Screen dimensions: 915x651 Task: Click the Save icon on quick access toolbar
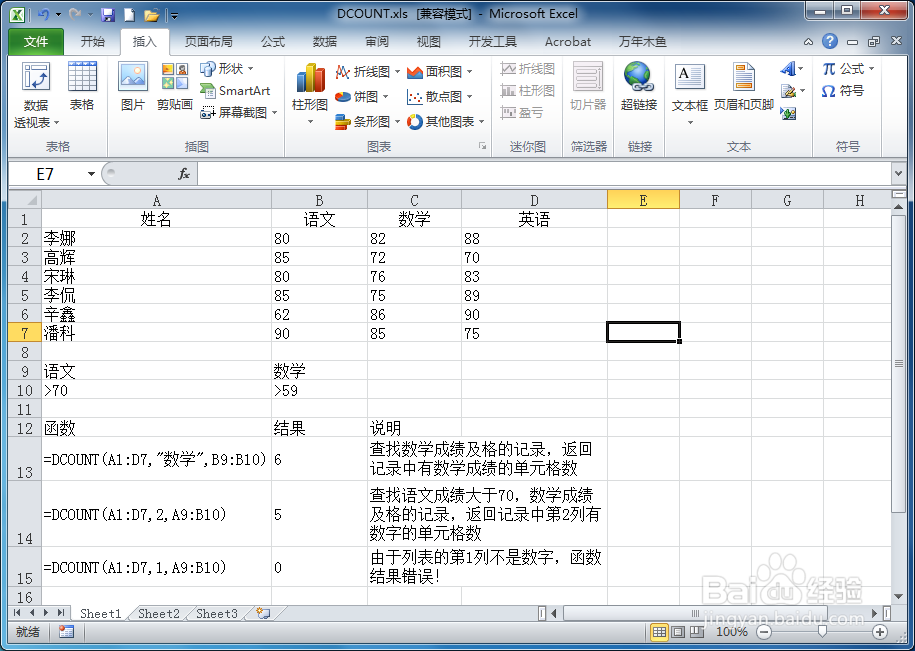(108, 13)
